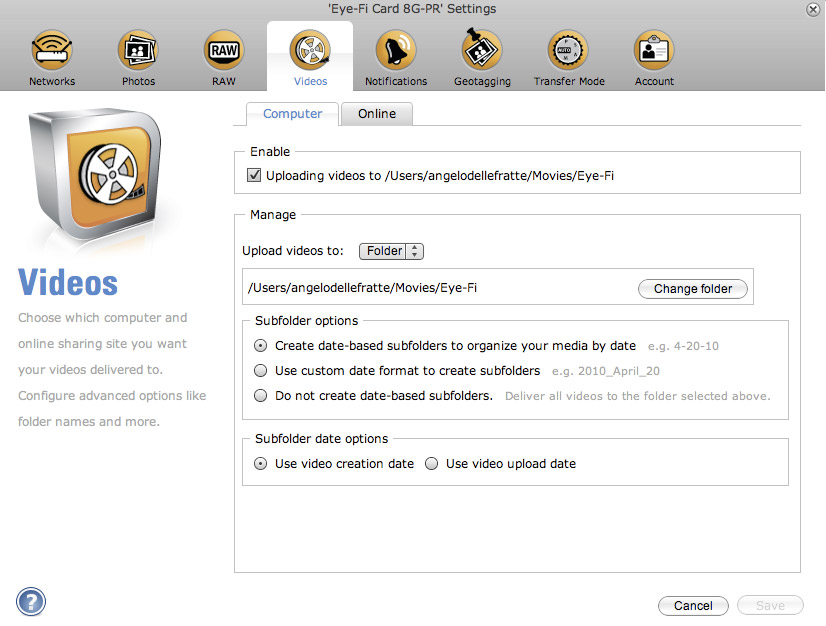Switch to the Online tab
Viewport: 826px width, 626px height.
(x=377, y=114)
